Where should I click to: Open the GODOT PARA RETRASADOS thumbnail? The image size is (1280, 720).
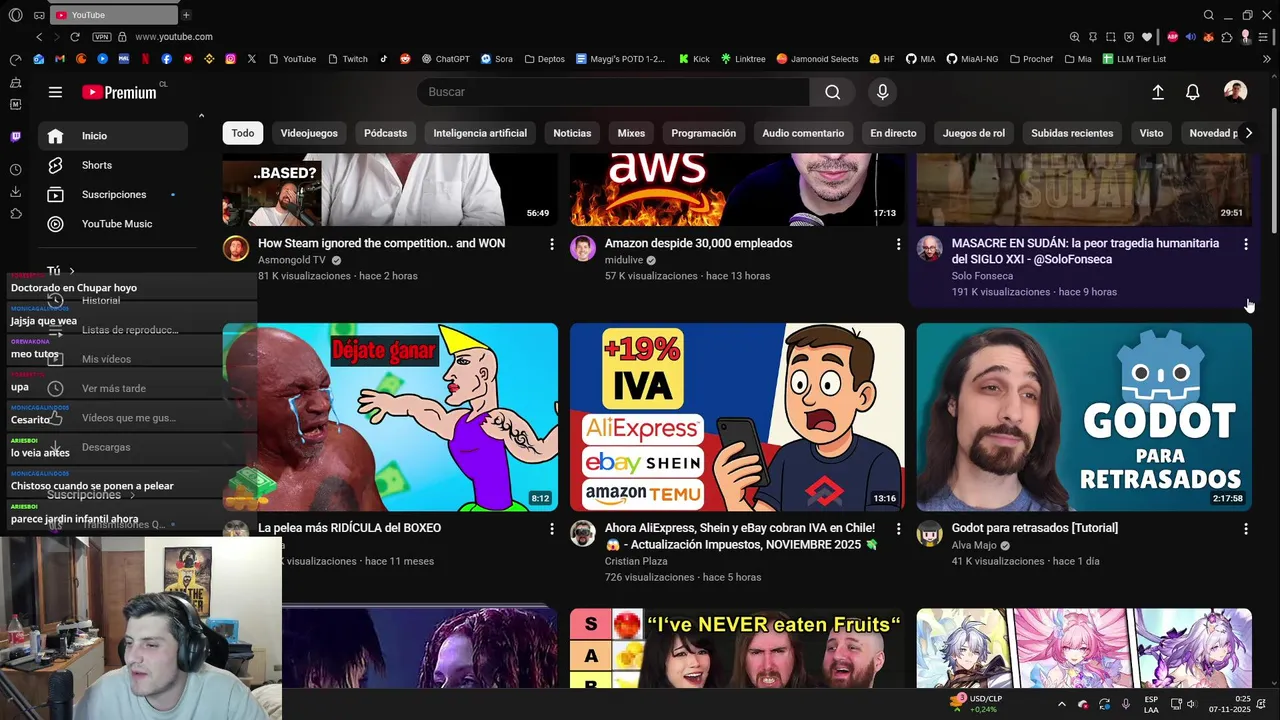pos(1084,417)
